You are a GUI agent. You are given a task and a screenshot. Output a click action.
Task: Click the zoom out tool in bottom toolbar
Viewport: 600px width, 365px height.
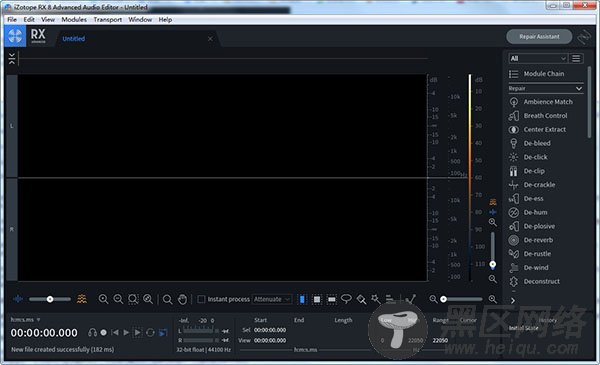[118, 299]
